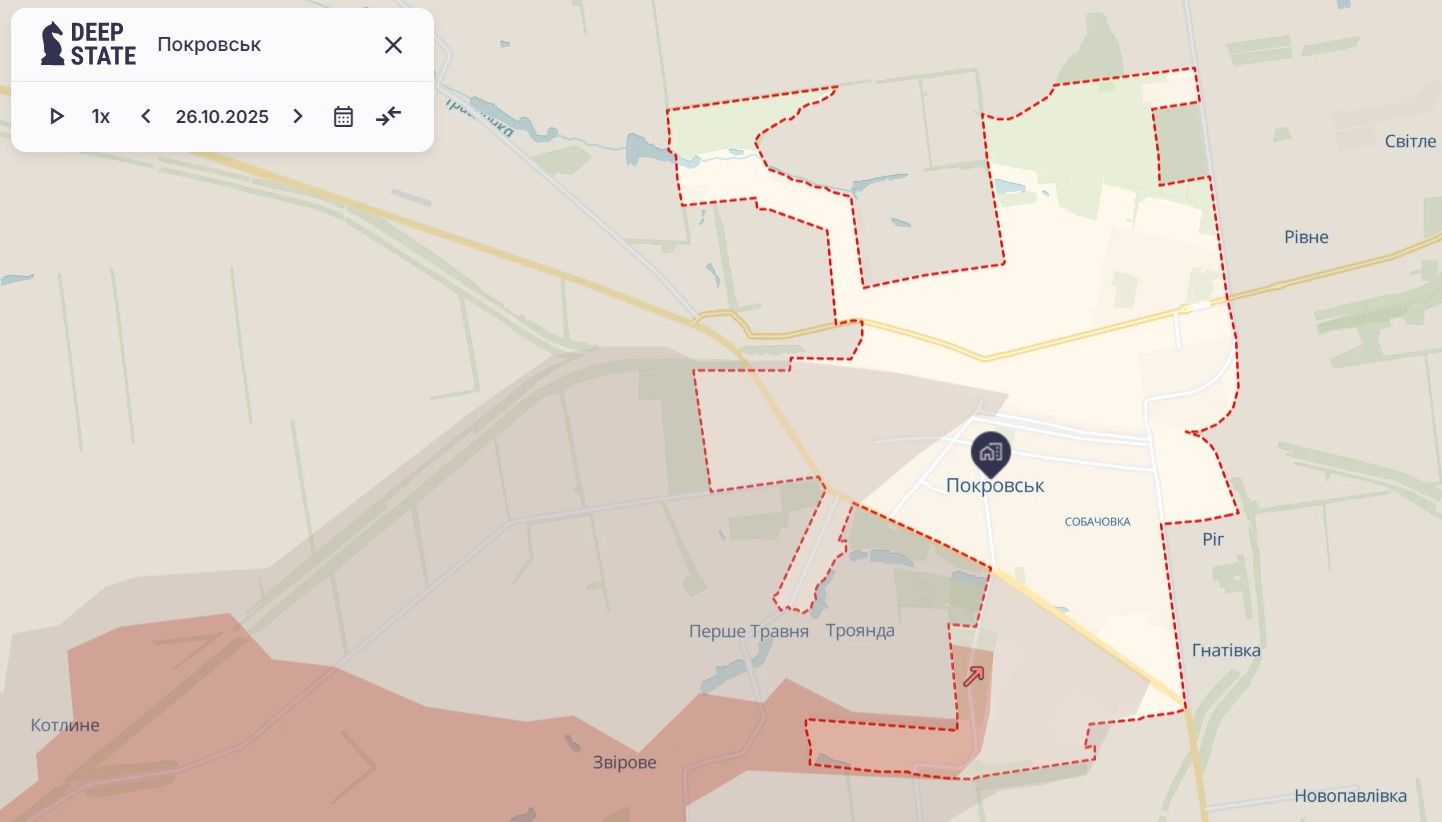Image resolution: width=1442 pixels, height=822 pixels.
Task: Change the 1x playback speed
Action: point(101,116)
